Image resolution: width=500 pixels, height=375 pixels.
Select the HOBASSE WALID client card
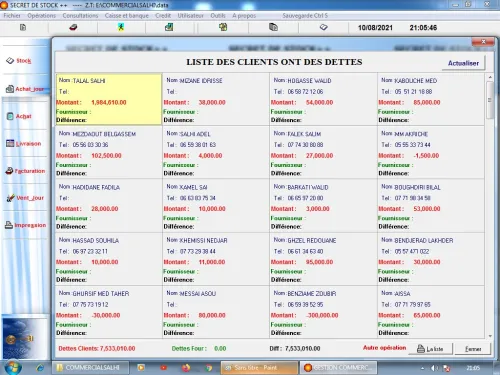point(323,99)
